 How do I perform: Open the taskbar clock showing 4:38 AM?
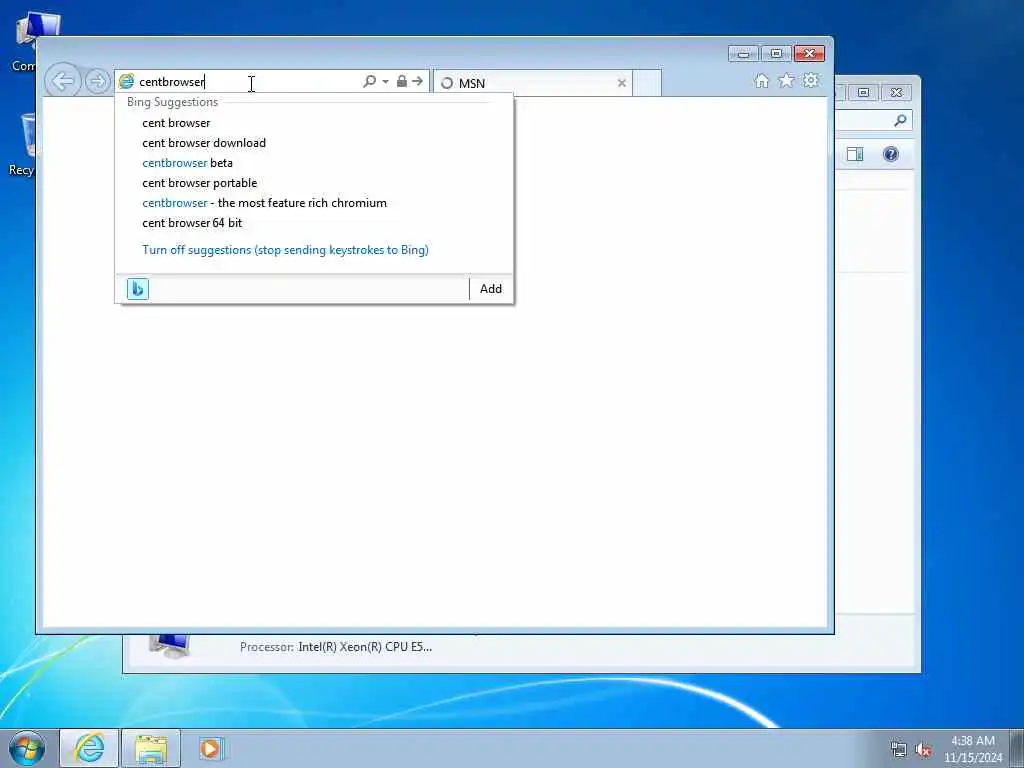click(x=973, y=749)
